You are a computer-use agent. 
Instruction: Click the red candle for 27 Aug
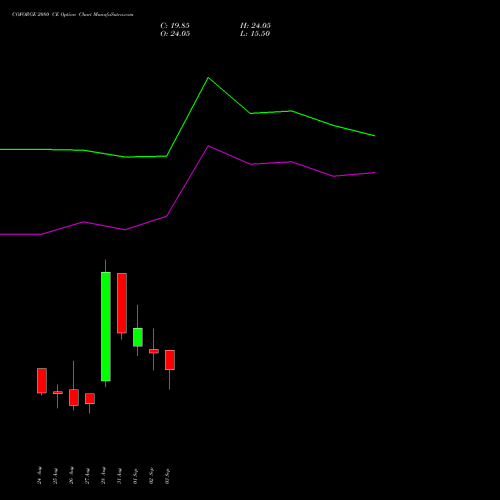click(x=90, y=399)
